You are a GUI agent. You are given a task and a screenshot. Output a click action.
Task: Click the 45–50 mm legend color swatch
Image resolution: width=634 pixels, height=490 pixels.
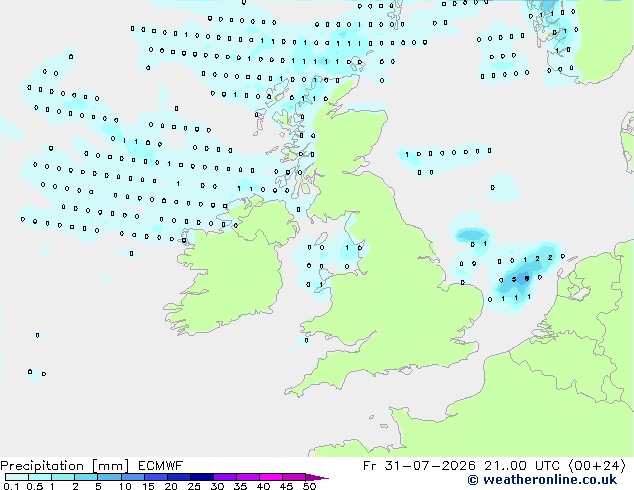pos(294,477)
